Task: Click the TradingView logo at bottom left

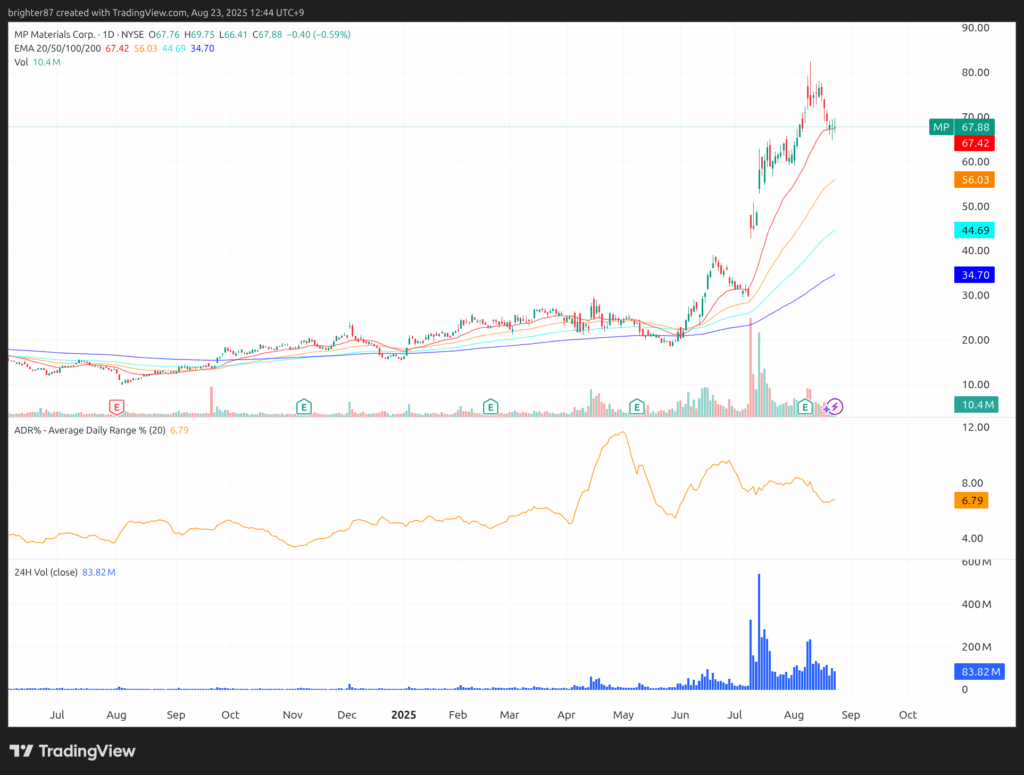Action: pyautogui.click(x=72, y=751)
